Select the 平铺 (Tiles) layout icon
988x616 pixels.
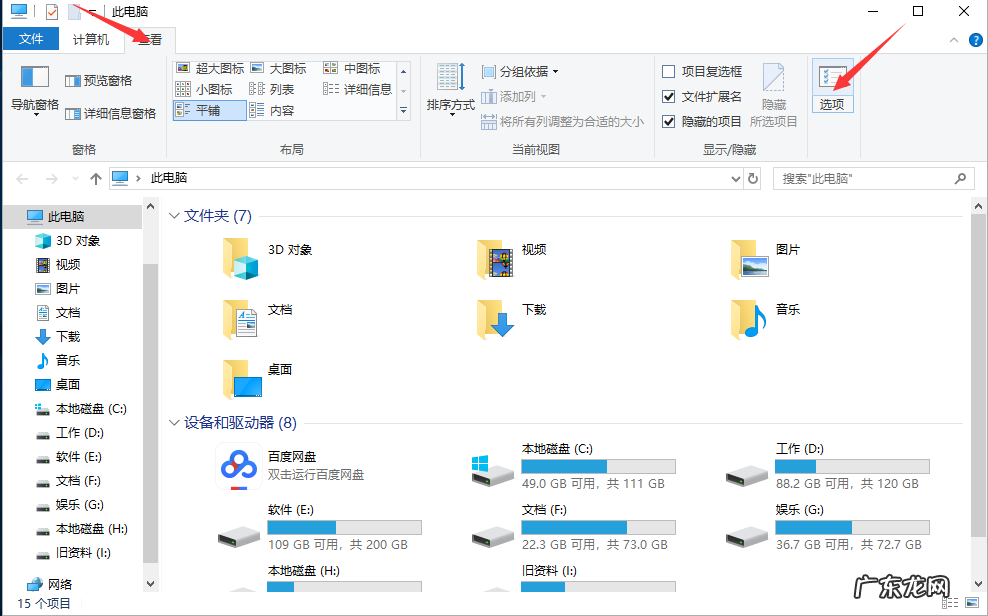(207, 109)
